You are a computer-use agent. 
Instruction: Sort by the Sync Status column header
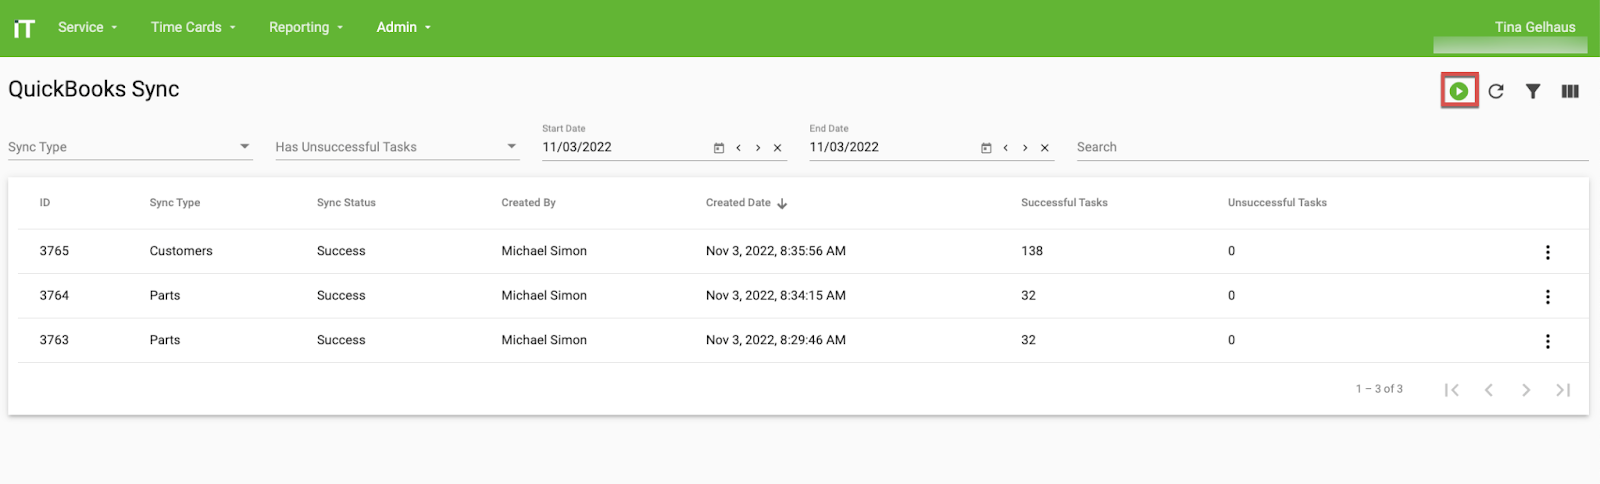346,203
